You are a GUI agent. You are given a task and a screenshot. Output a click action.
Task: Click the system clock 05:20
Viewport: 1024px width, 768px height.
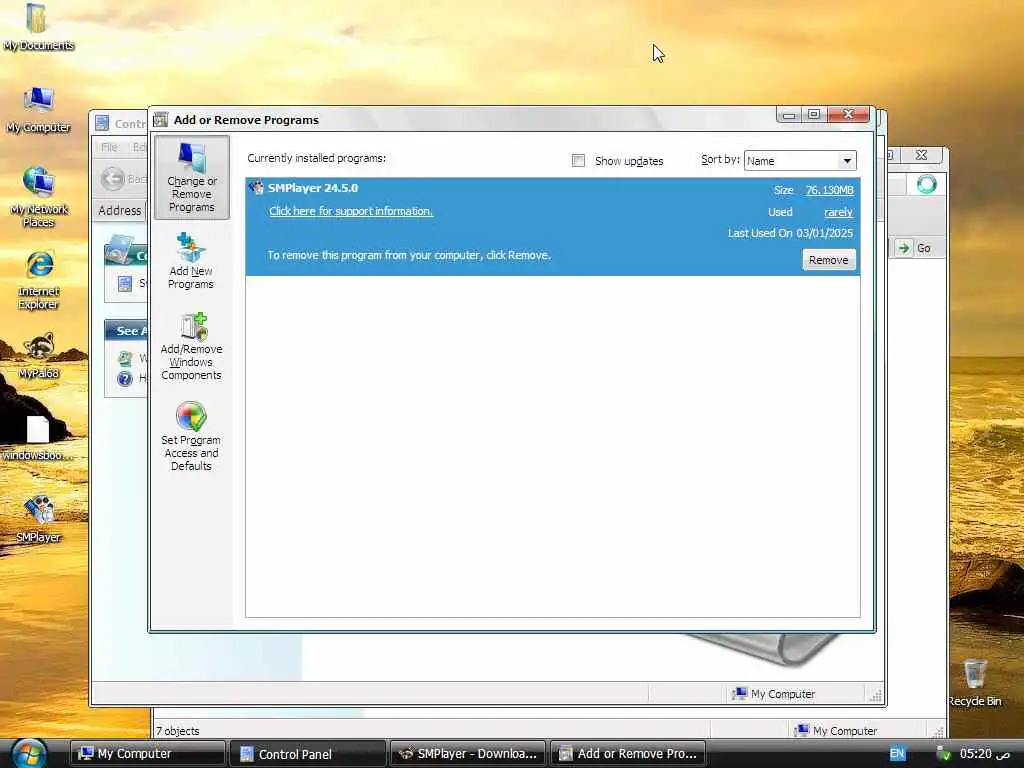984,754
